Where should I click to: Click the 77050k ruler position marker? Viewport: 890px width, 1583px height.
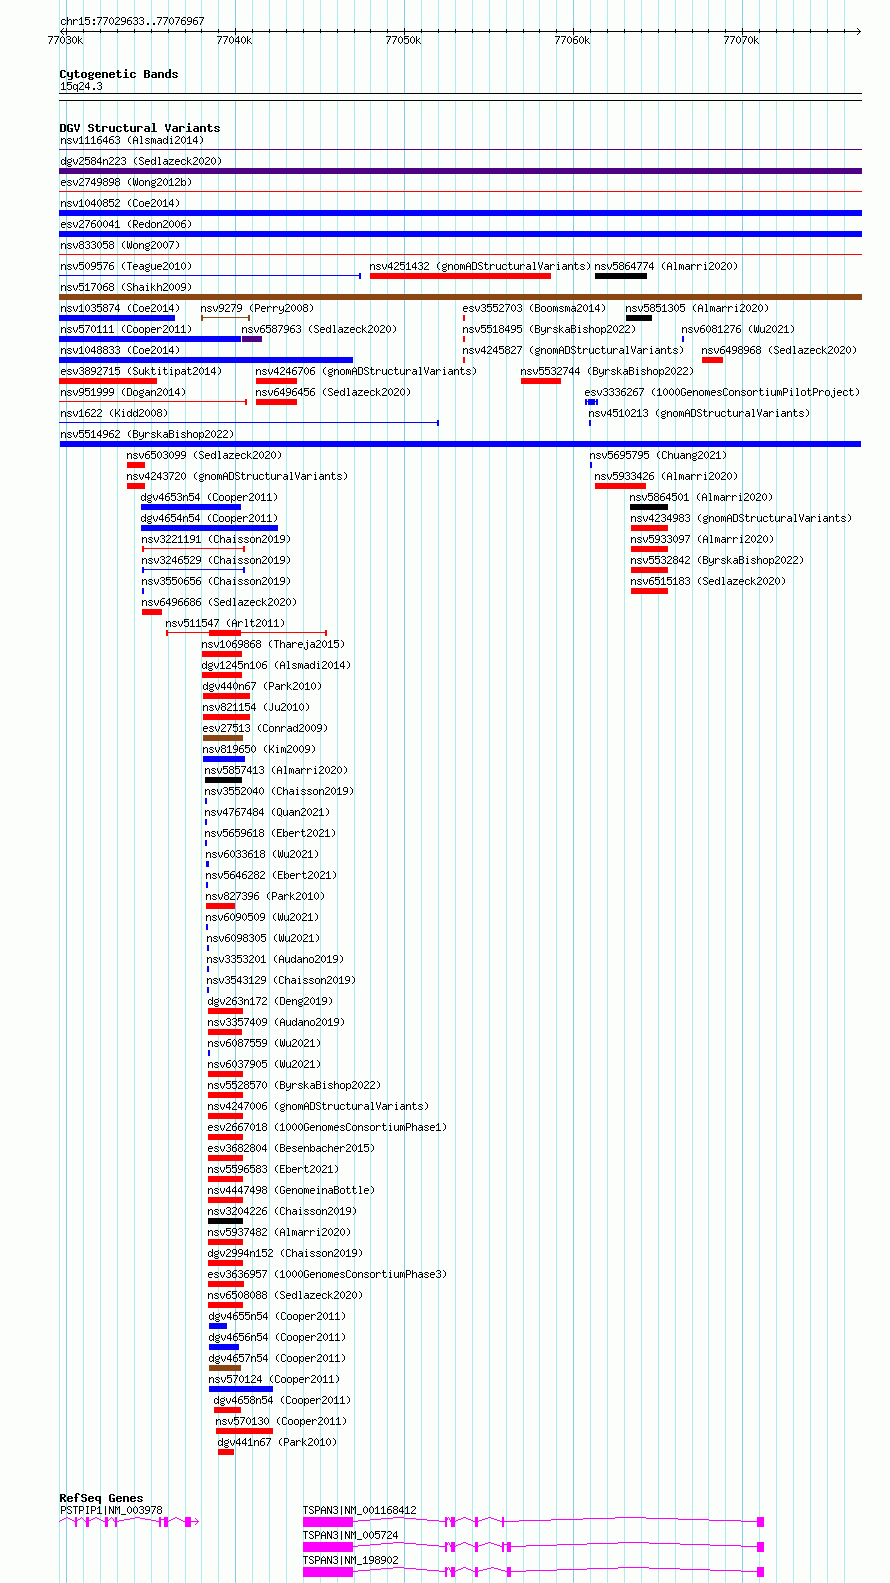click(x=403, y=40)
